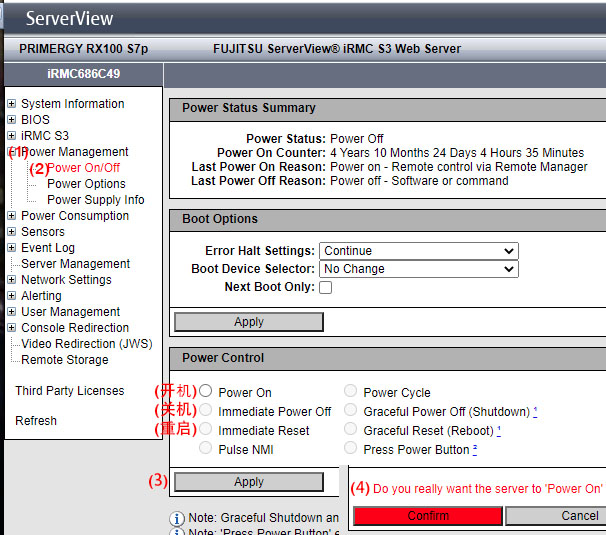Click the Power On Counter value
The image size is (606, 535).
tap(457, 153)
